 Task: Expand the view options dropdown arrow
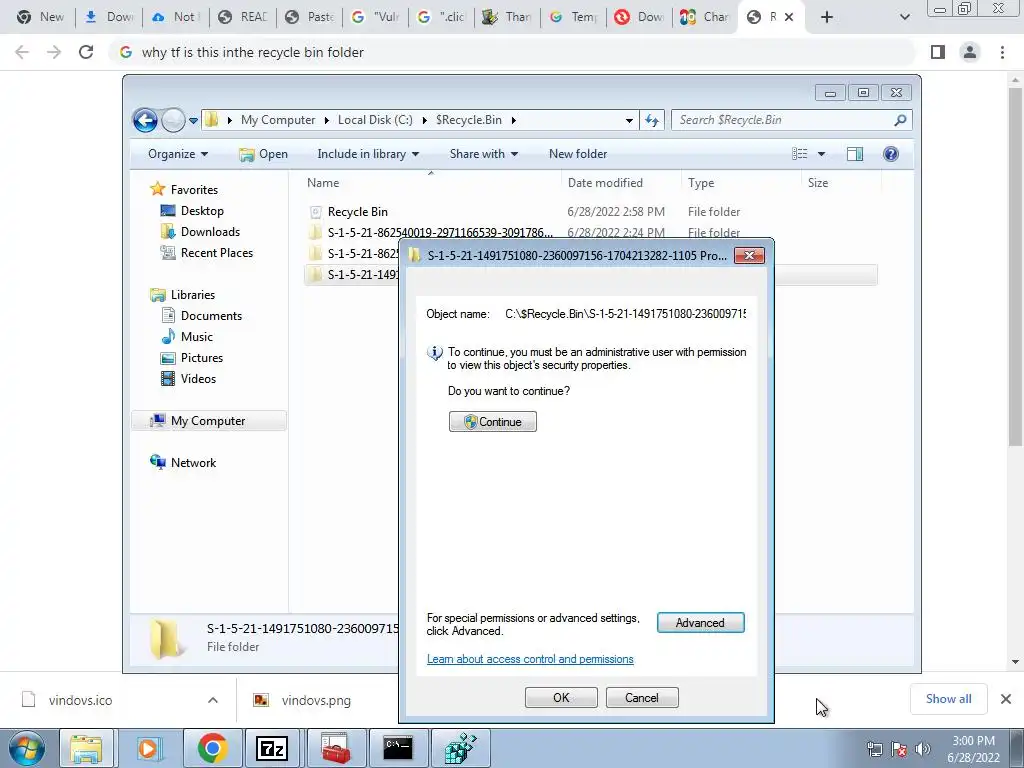point(822,154)
